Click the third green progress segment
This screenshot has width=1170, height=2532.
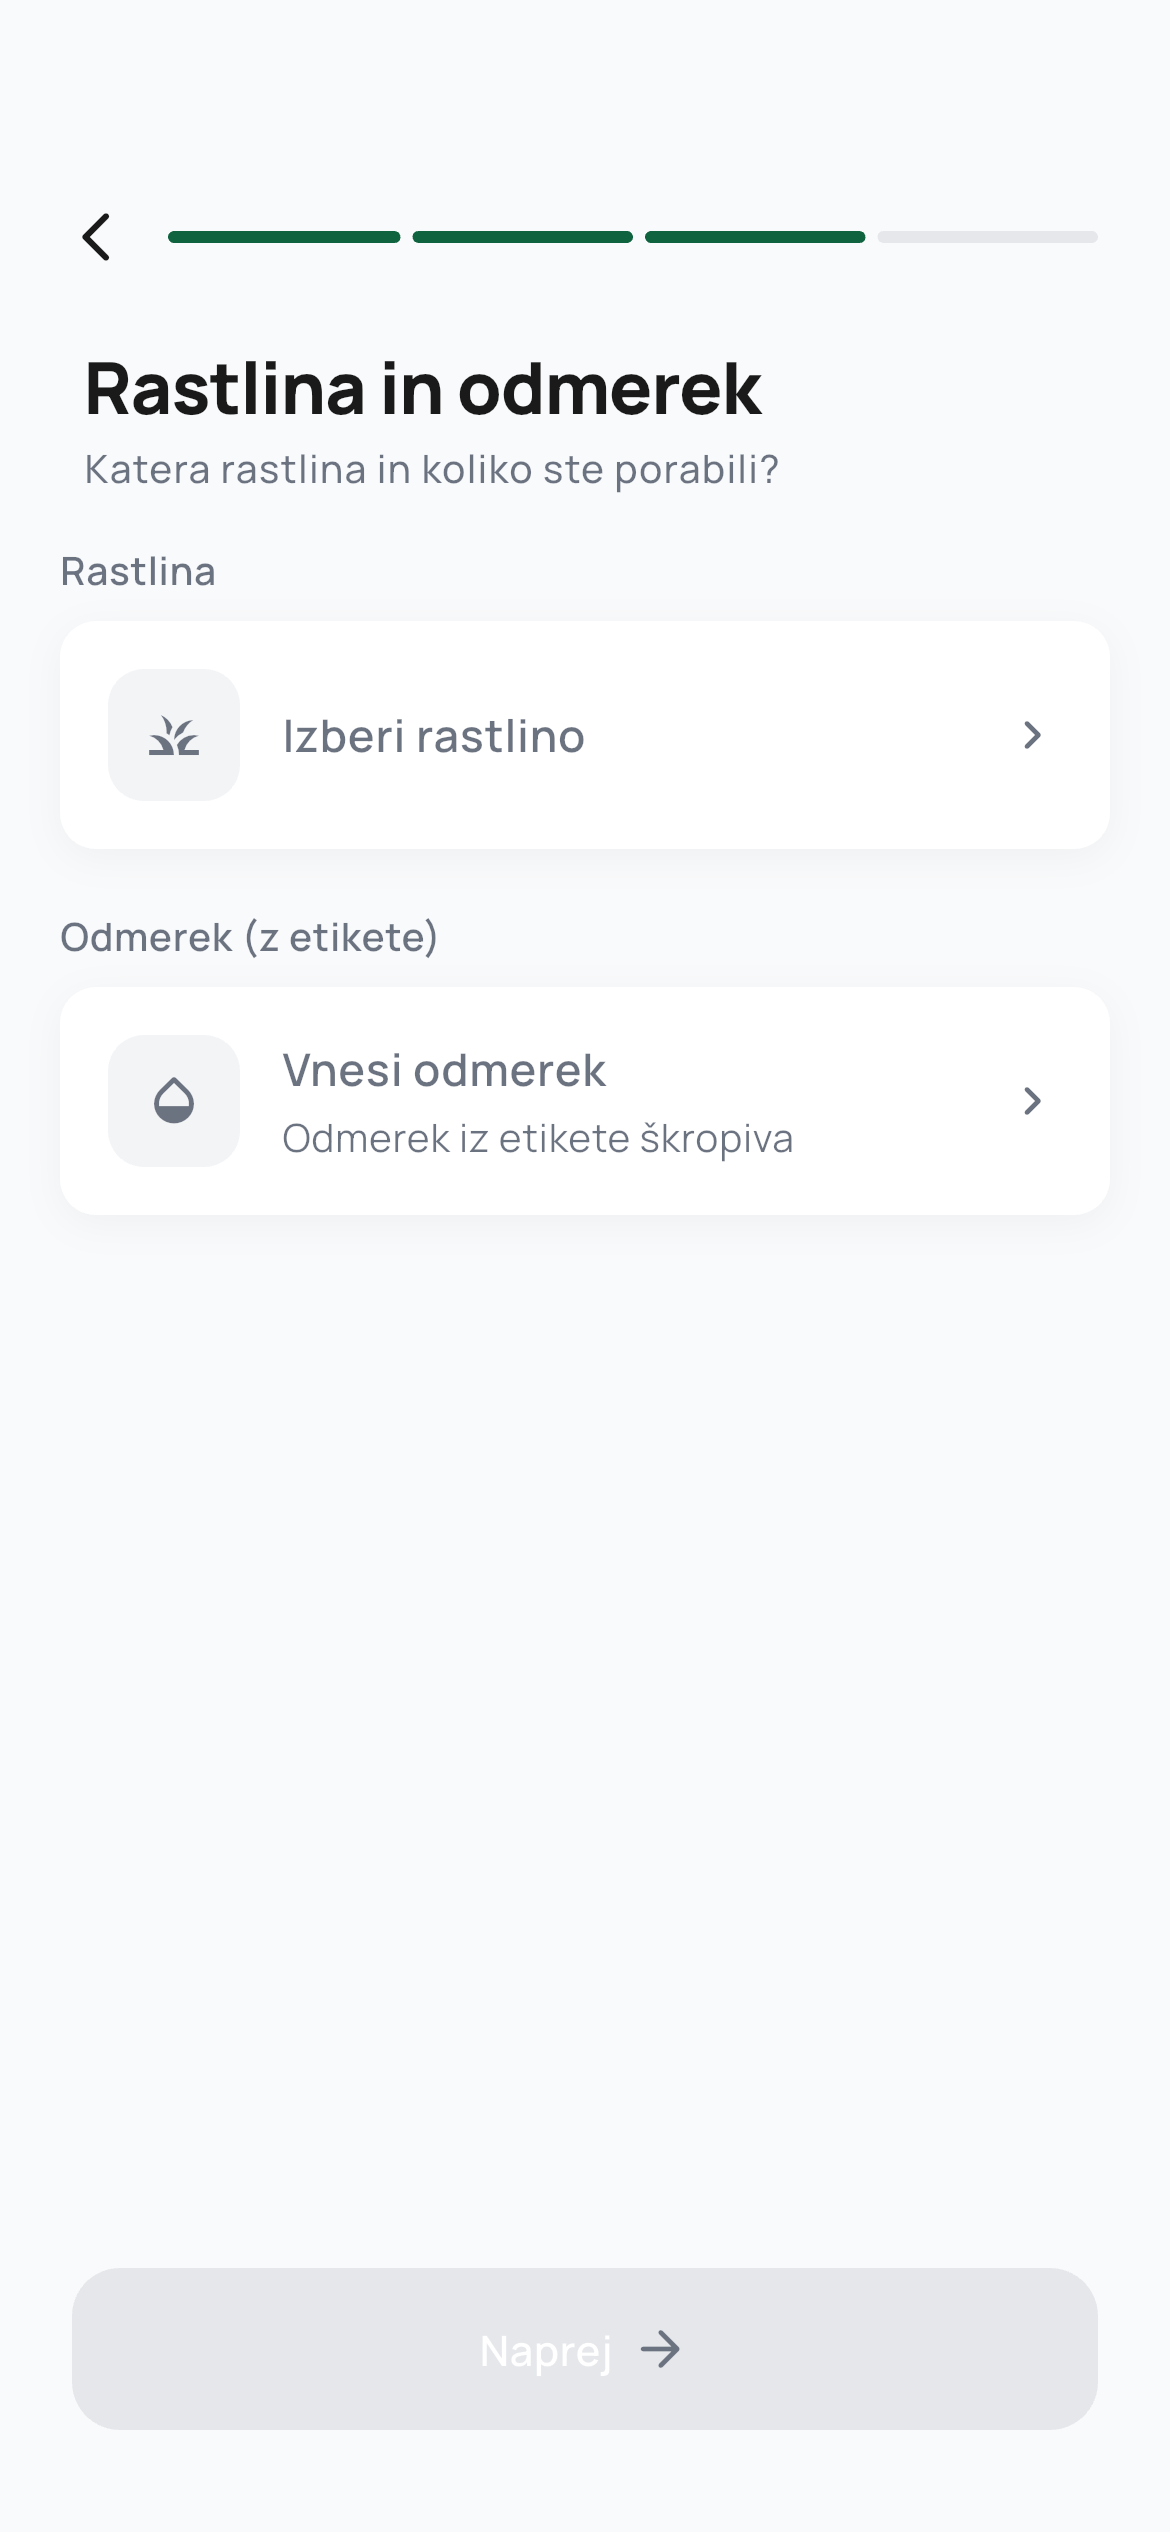755,237
